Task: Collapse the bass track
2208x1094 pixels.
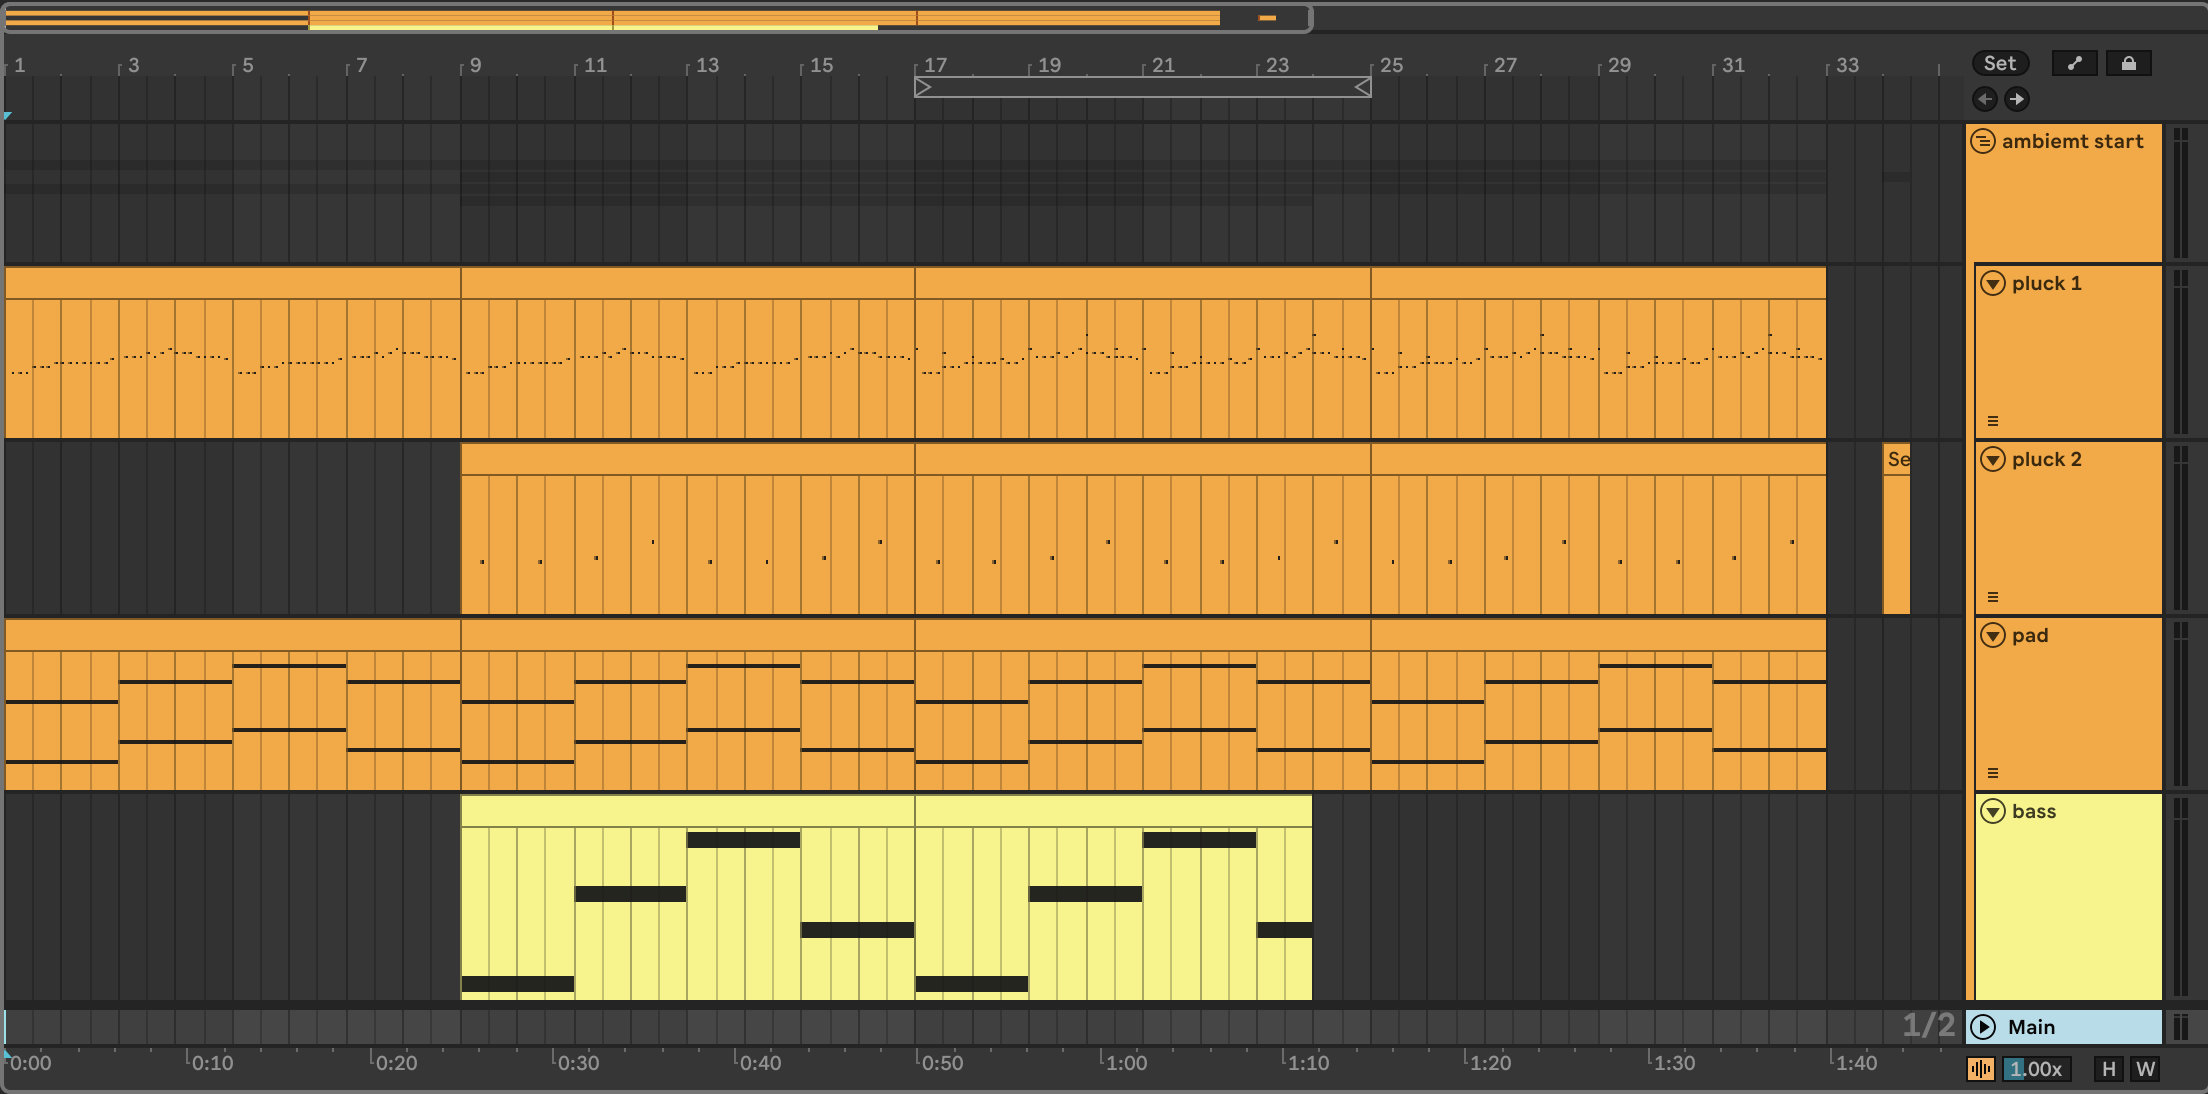Action: [1993, 812]
